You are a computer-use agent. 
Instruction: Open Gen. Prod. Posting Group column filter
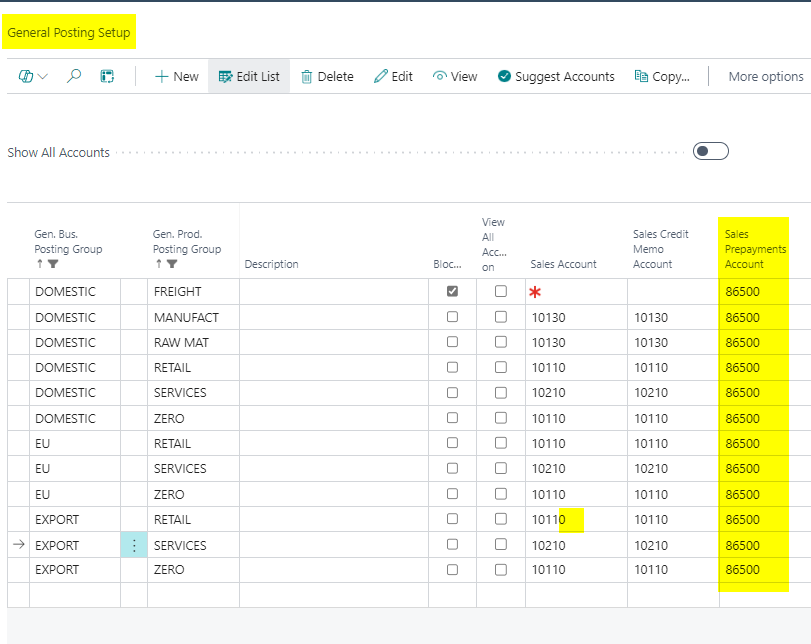172,264
